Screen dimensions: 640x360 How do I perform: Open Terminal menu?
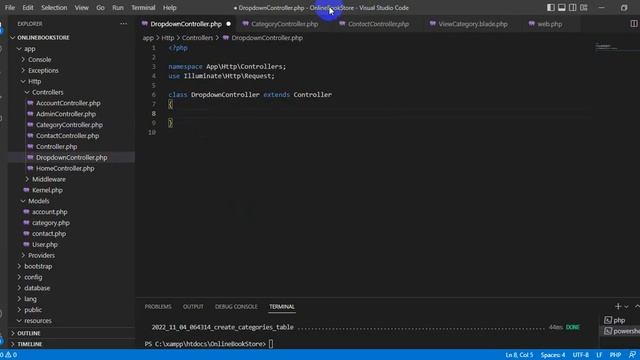[x=143, y=7]
